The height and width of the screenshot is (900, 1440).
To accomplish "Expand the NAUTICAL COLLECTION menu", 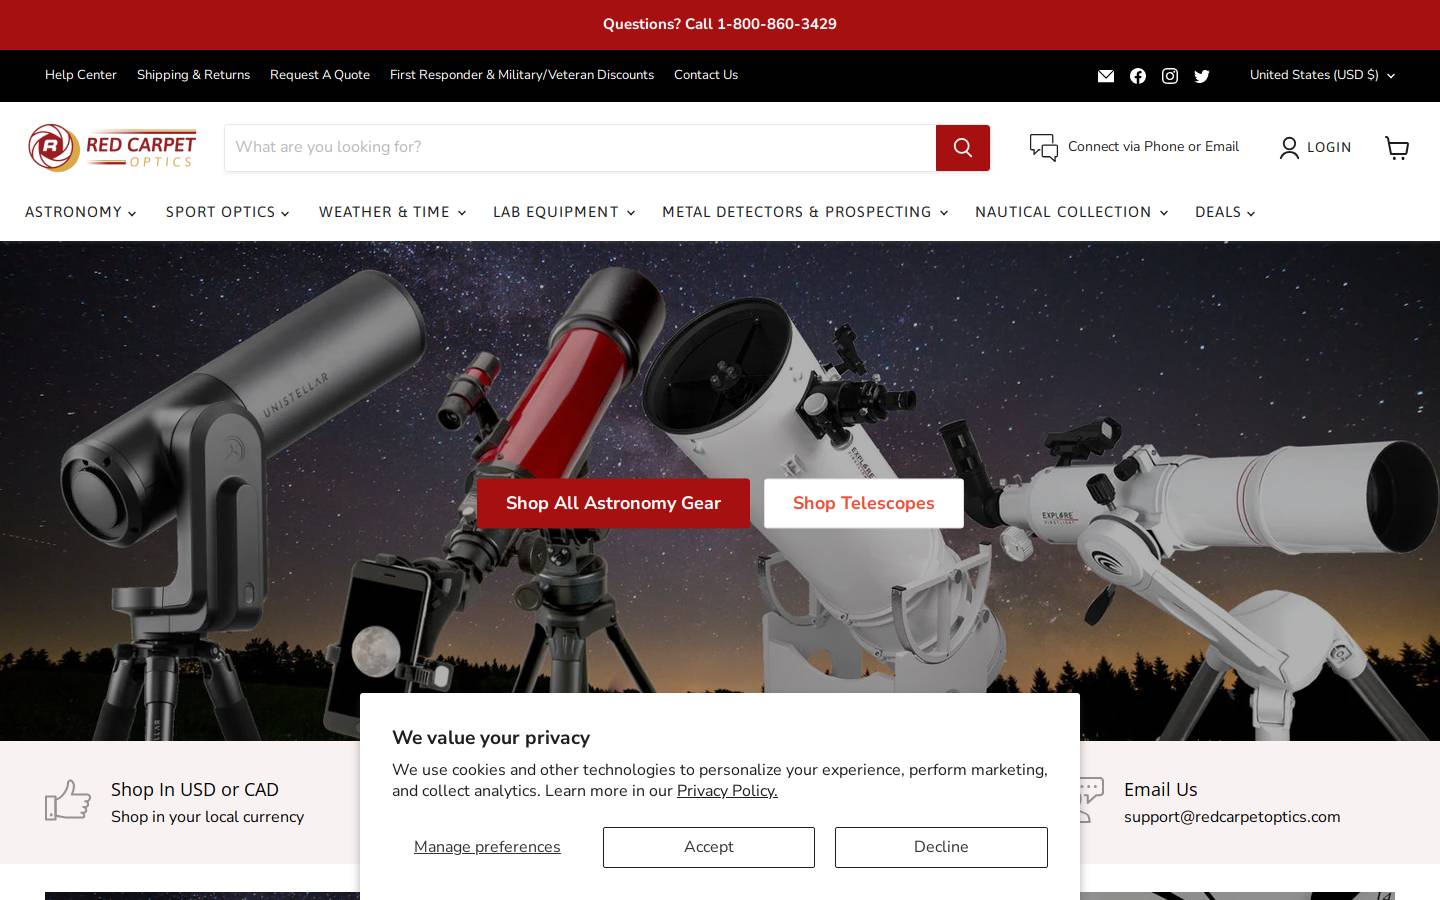I will [x=1071, y=212].
